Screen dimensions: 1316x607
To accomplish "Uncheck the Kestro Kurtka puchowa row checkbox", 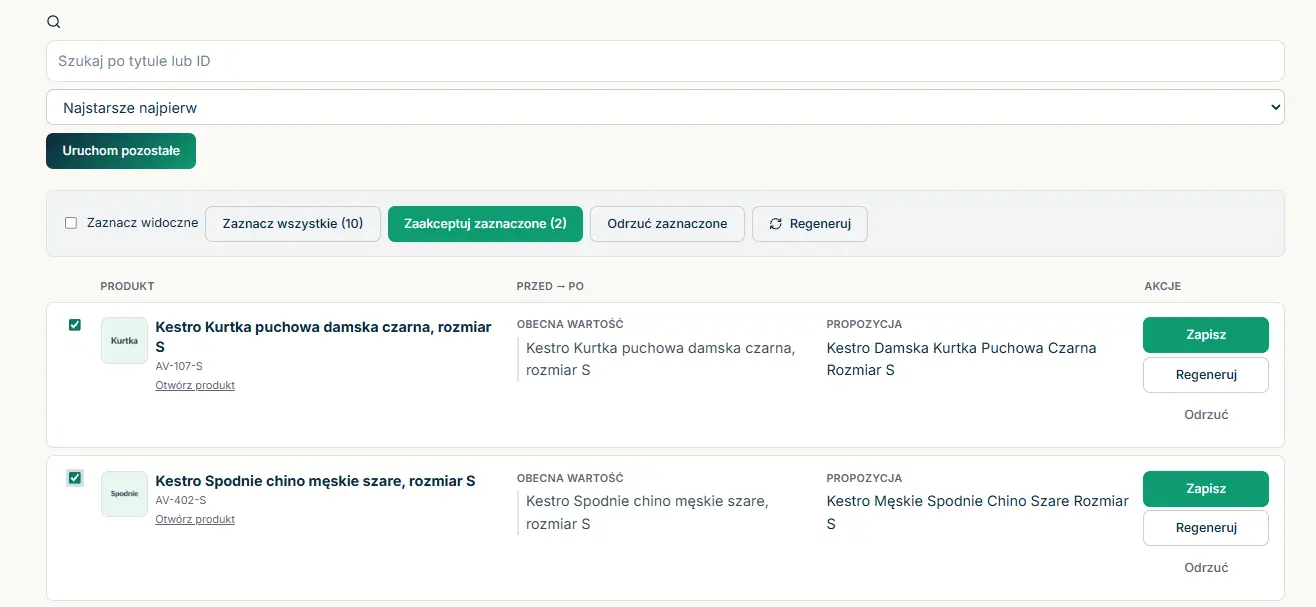I will point(74,324).
